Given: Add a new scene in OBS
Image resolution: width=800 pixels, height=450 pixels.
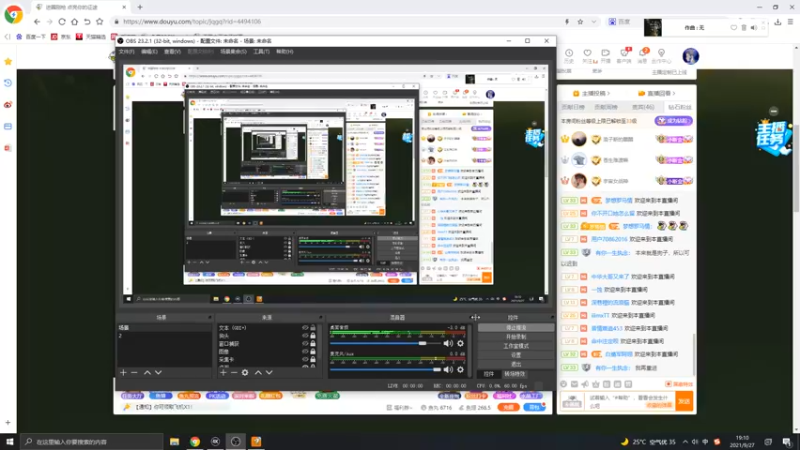Looking at the screenshot, I should point(123,372).
